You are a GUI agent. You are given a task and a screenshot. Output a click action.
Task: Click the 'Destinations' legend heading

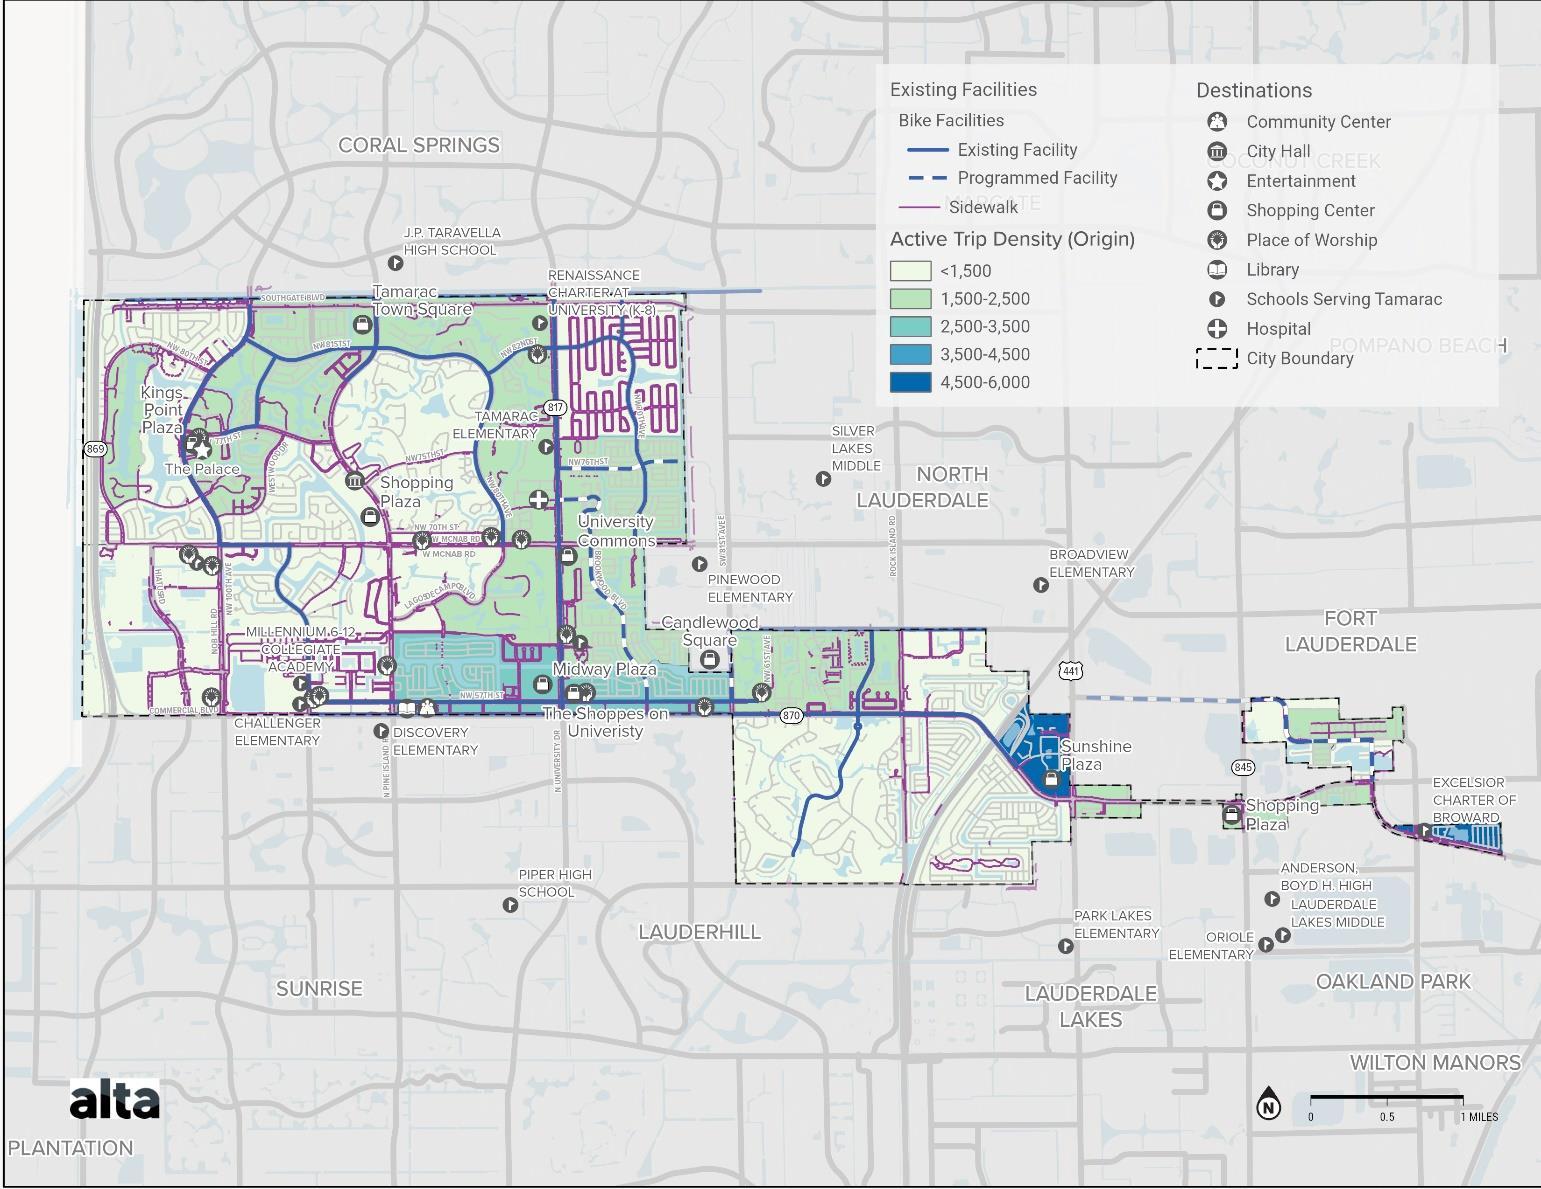point(1254,91)
